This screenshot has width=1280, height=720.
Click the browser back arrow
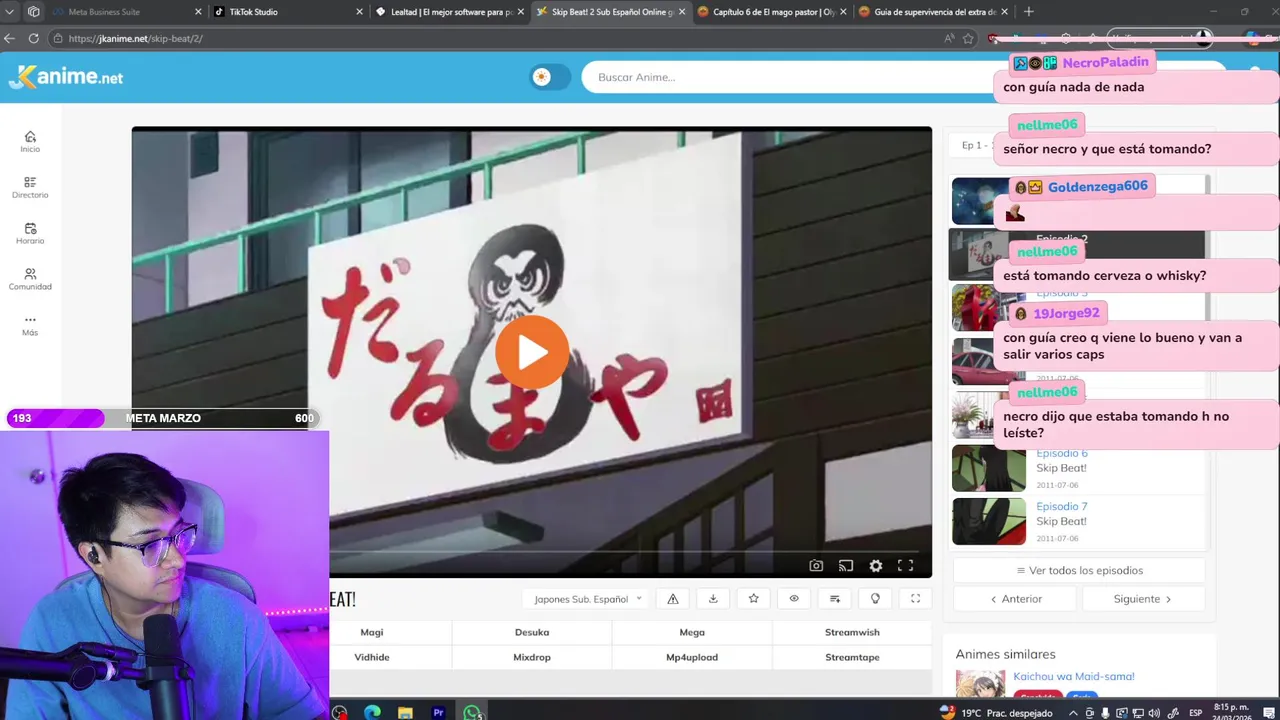point(10,38)
